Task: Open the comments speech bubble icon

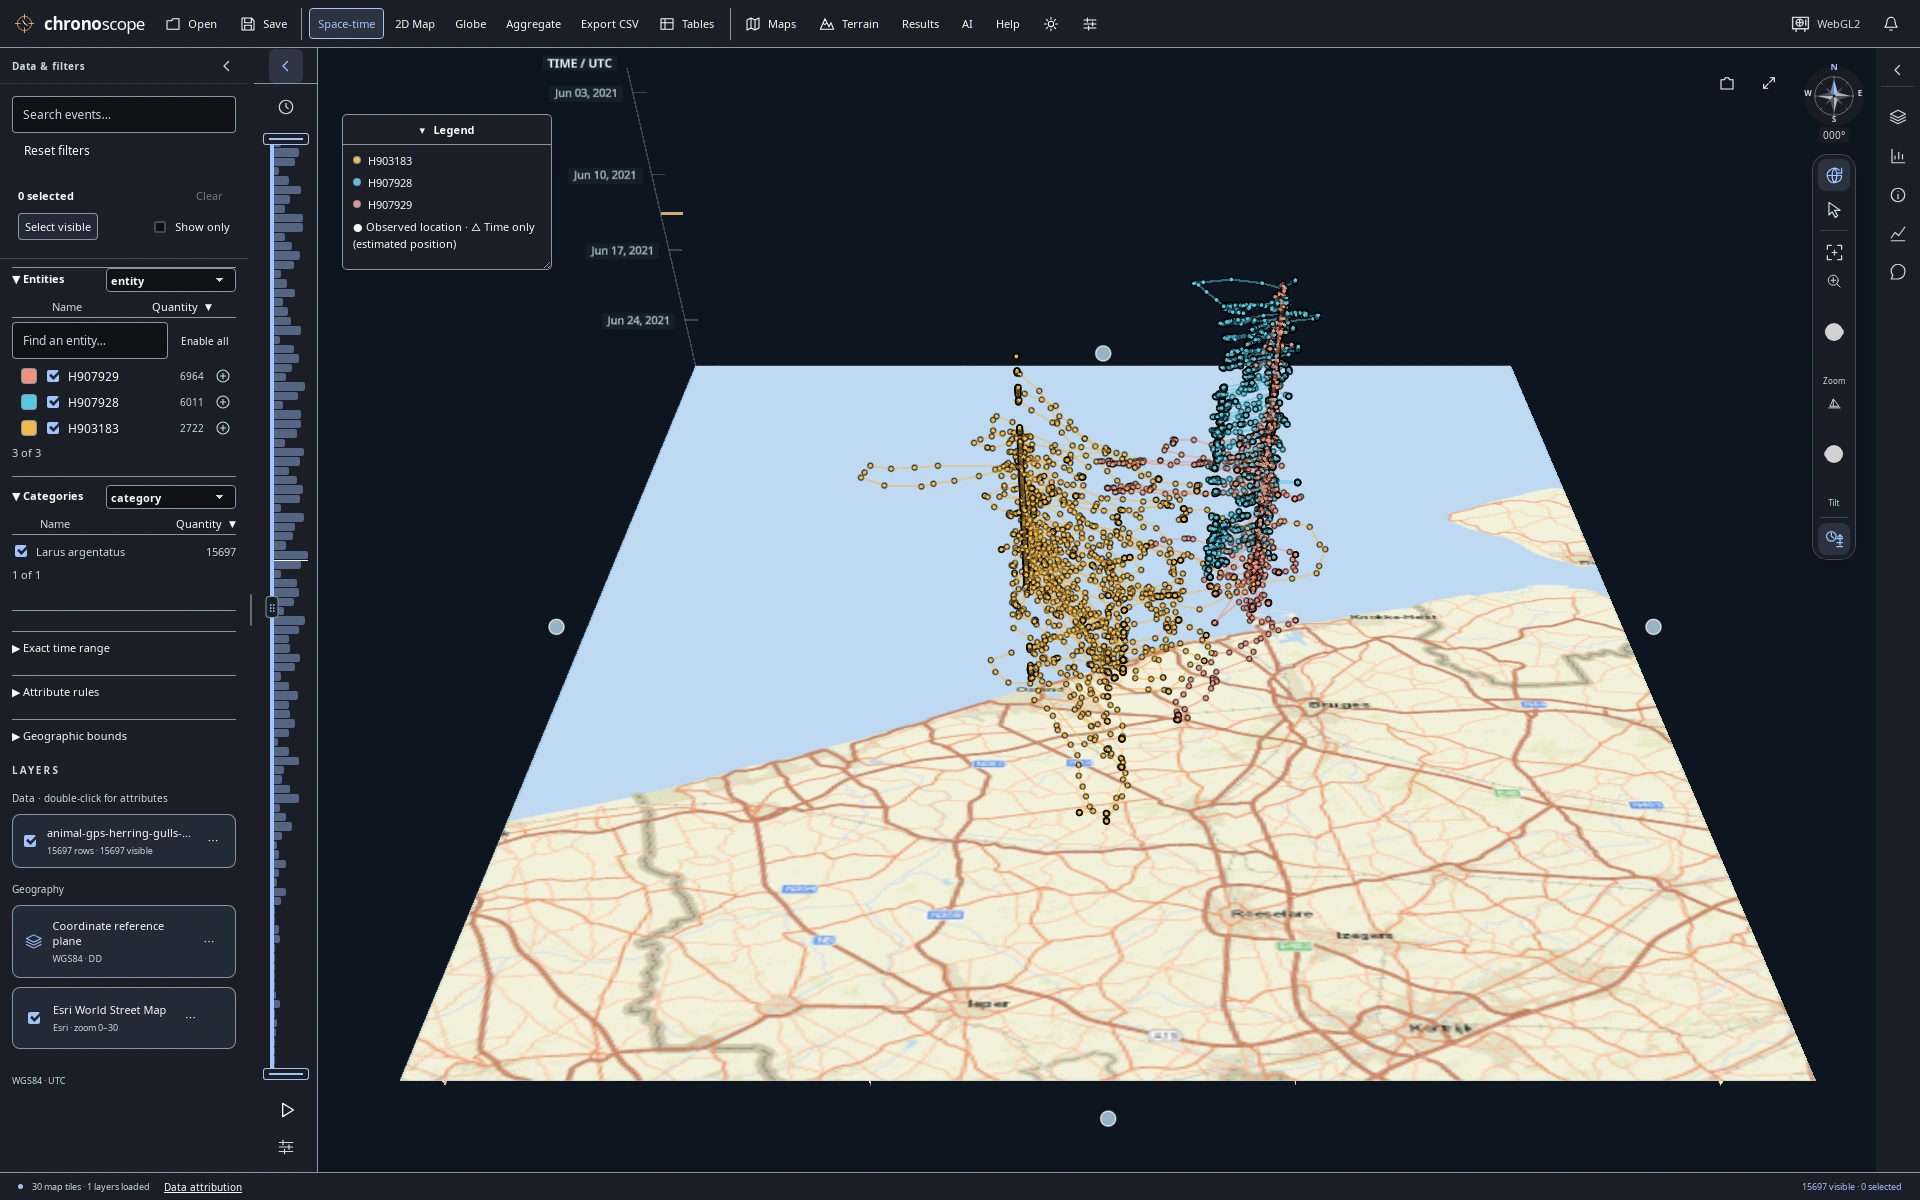Action: pos(1898,272)
